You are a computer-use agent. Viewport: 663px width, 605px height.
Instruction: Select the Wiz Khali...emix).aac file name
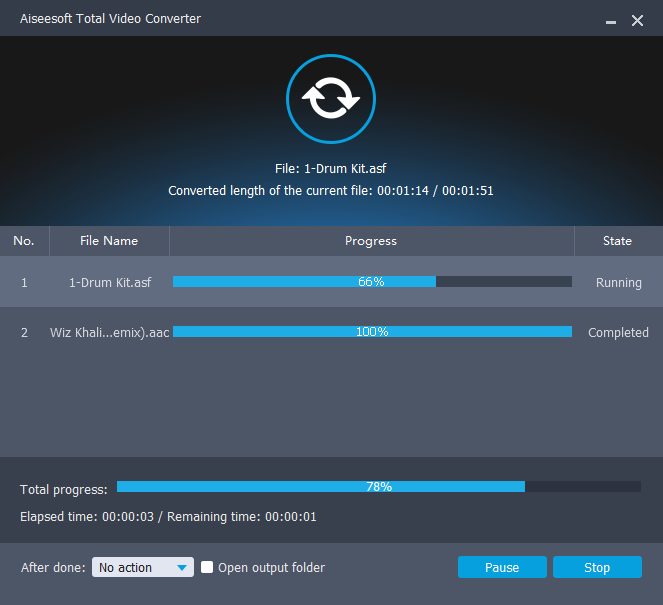110,332
